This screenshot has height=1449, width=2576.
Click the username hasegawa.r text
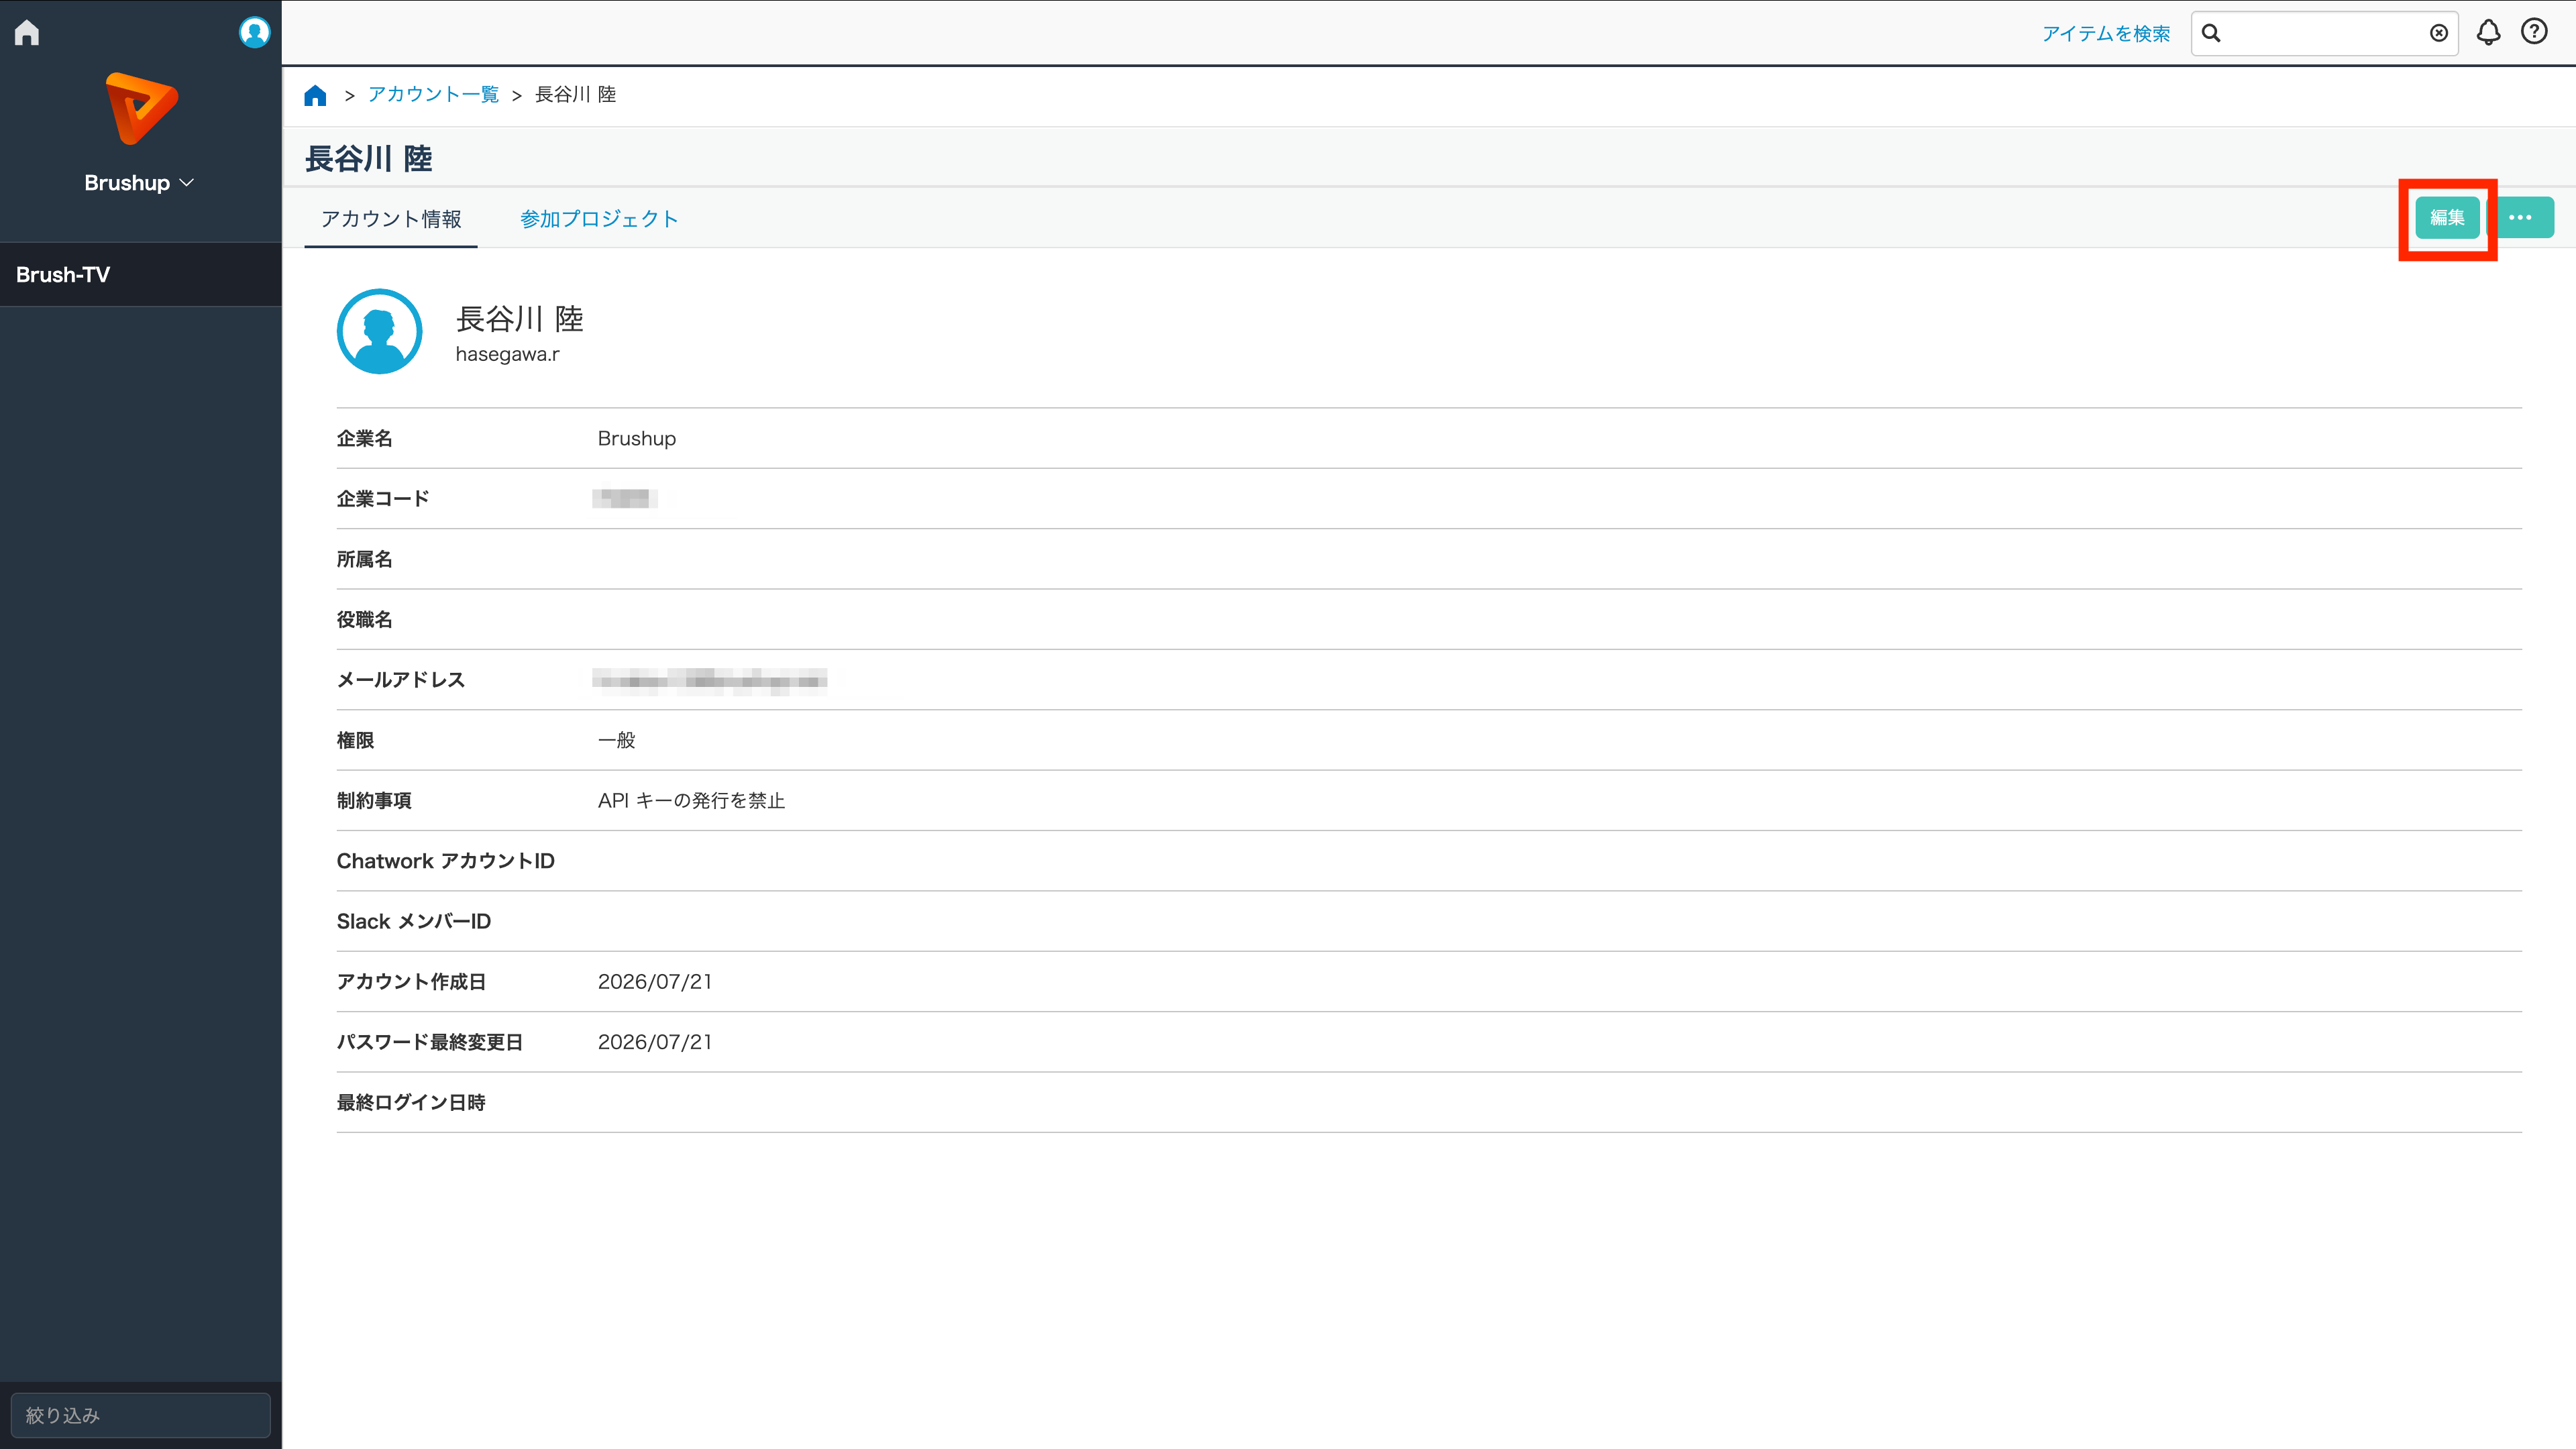[507, 354]
